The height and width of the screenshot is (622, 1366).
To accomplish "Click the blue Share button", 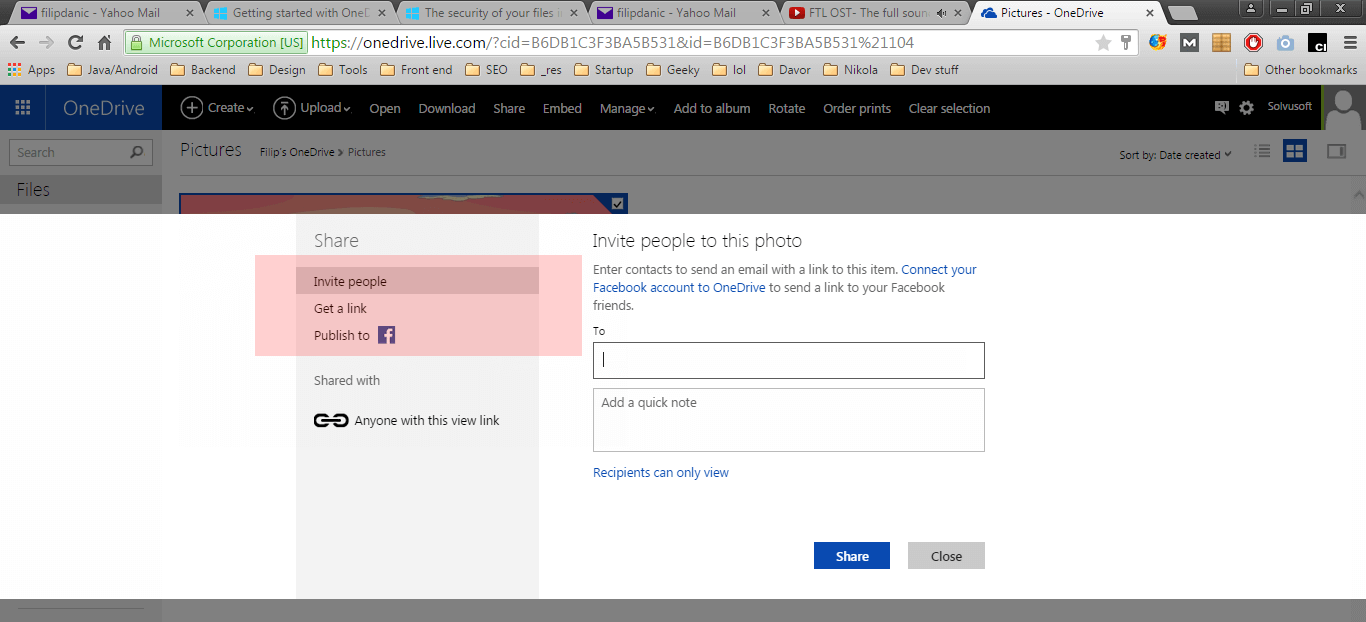I will 852,556.
